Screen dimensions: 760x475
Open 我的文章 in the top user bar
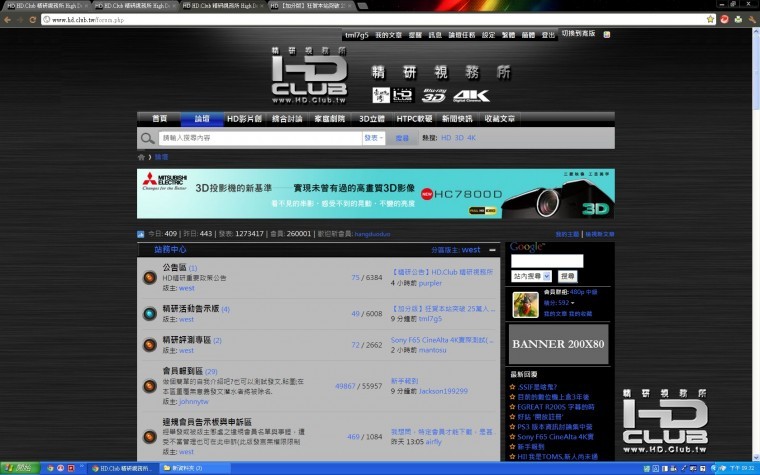click(389, 35)
